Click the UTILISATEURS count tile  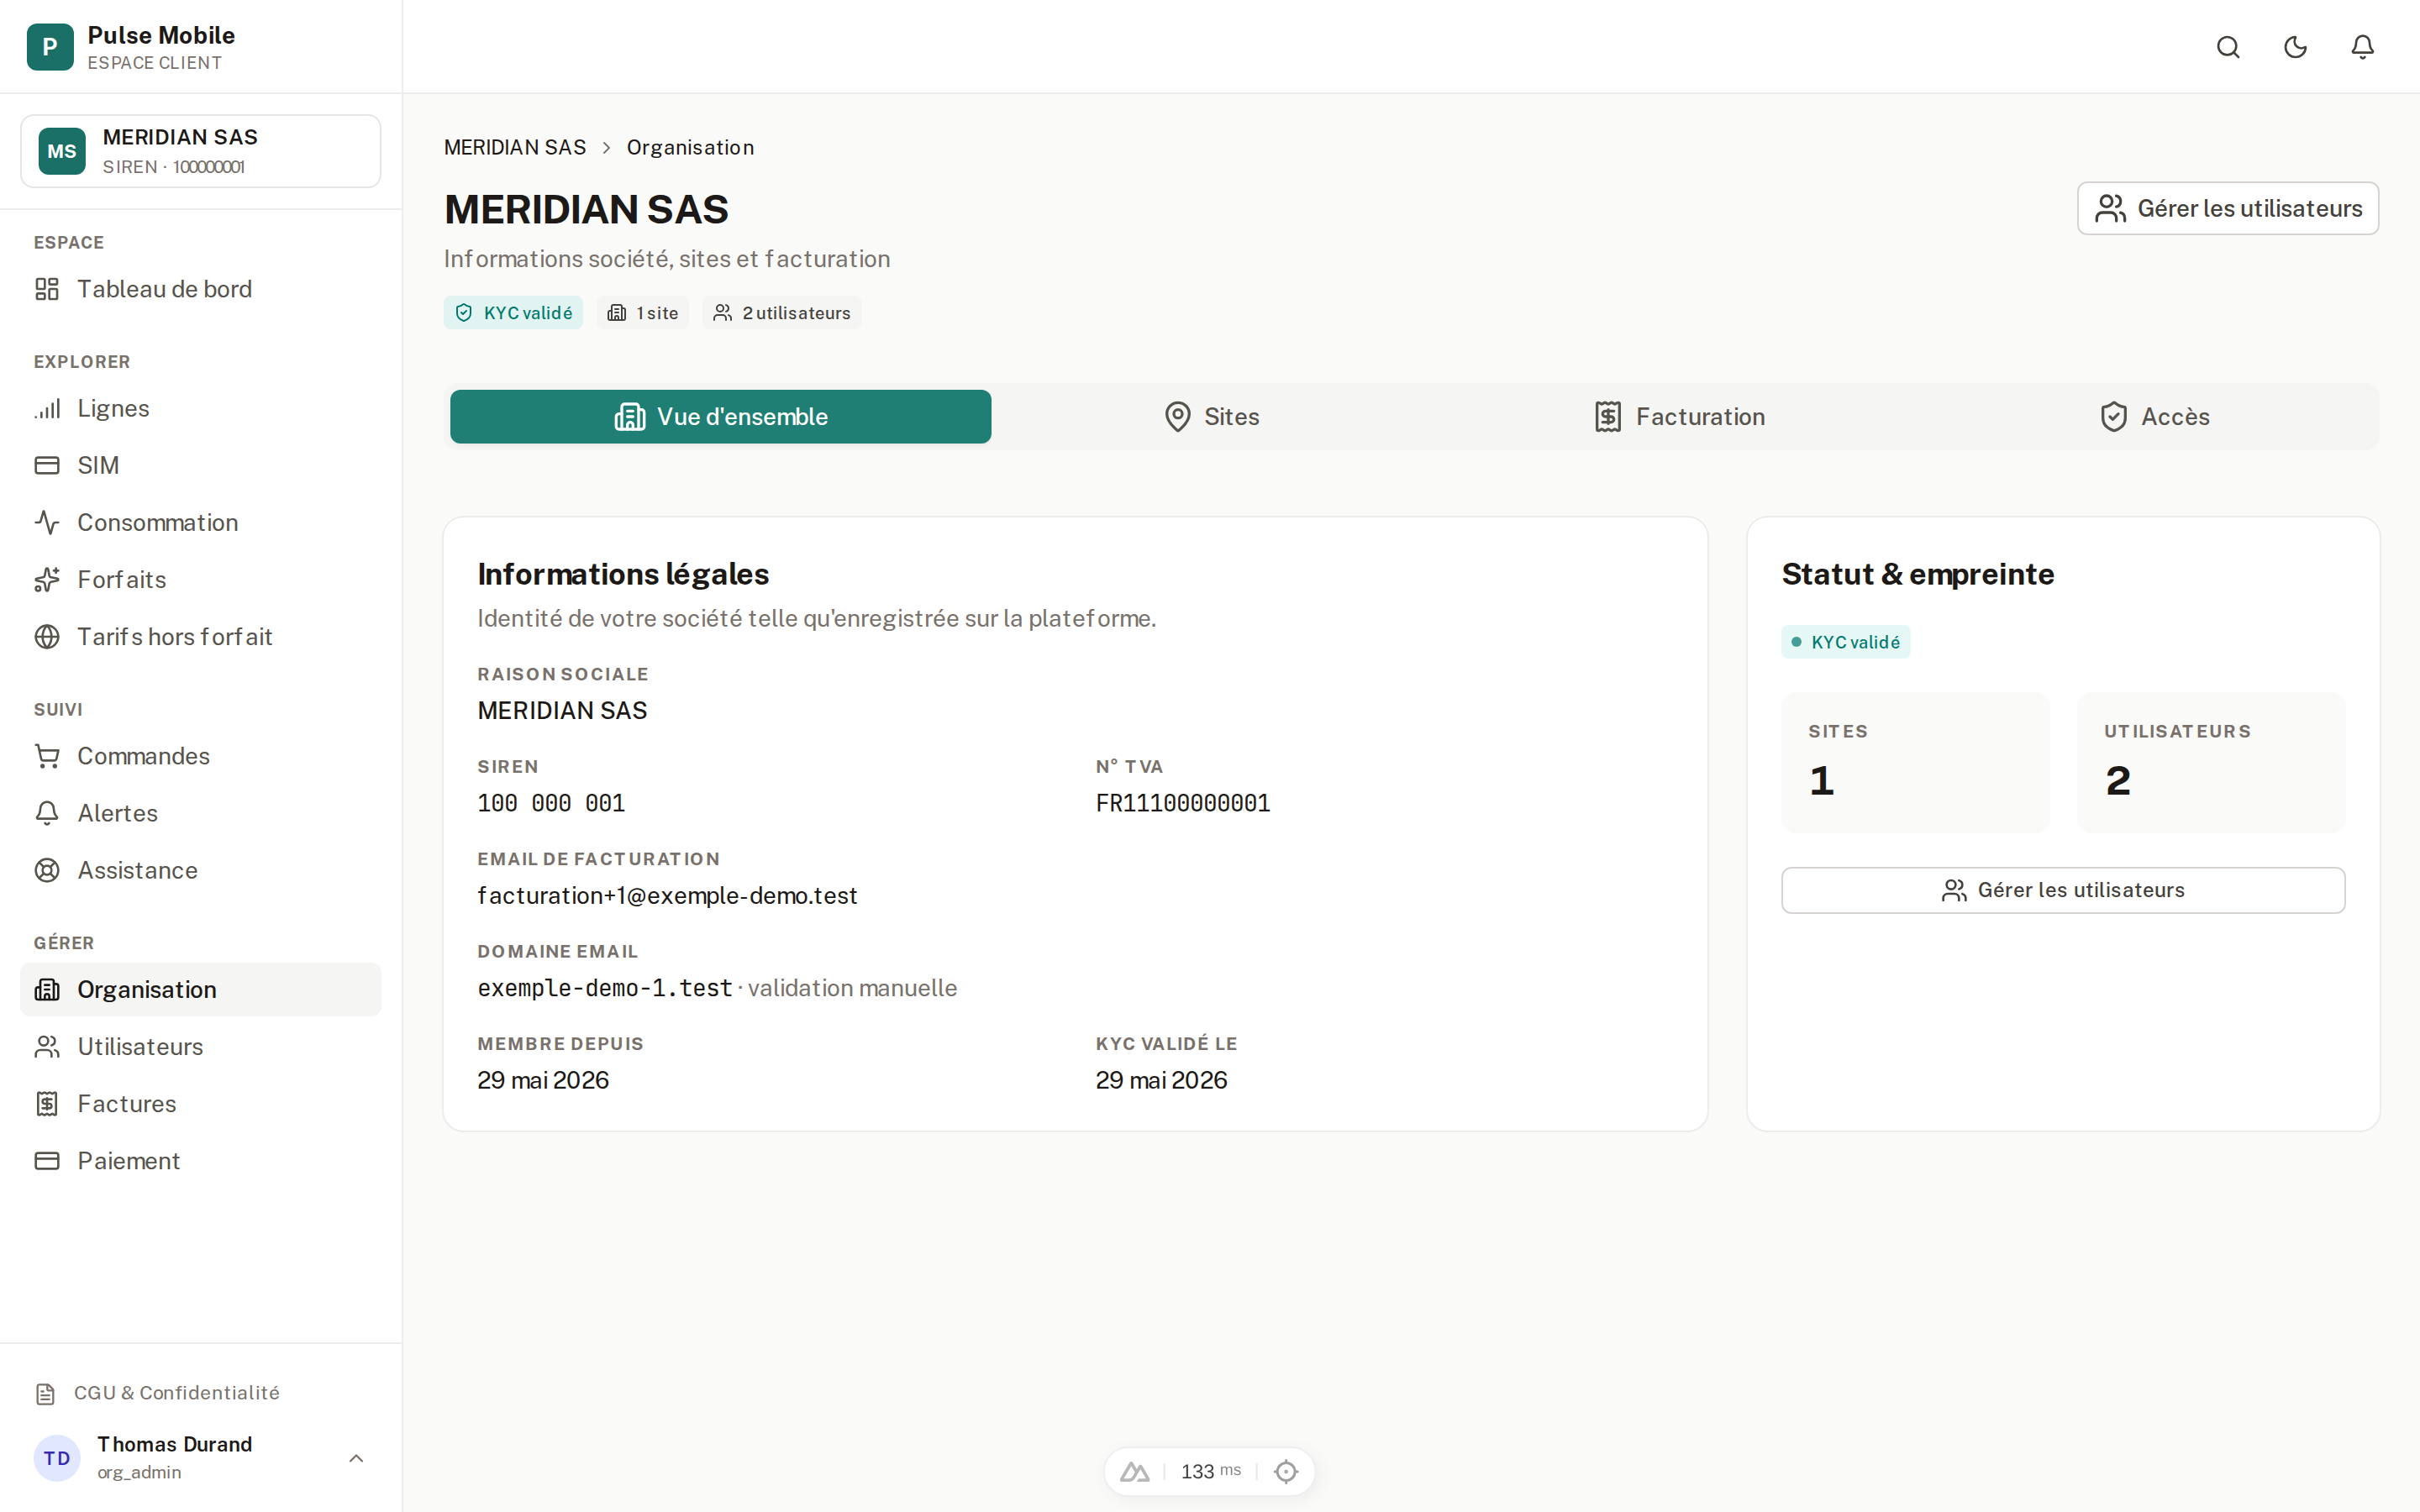pos(2211,762)
